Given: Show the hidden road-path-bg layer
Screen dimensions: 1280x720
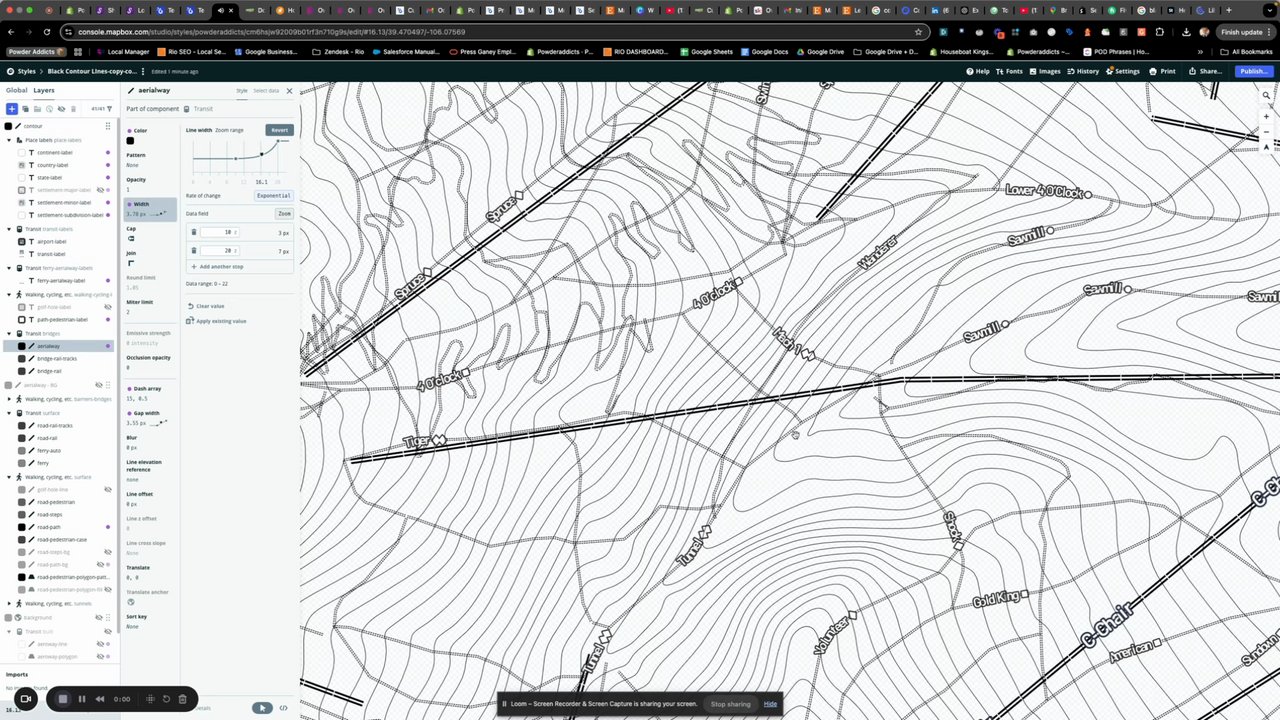Looking at the screenshot, I should (x=100, y=565).
